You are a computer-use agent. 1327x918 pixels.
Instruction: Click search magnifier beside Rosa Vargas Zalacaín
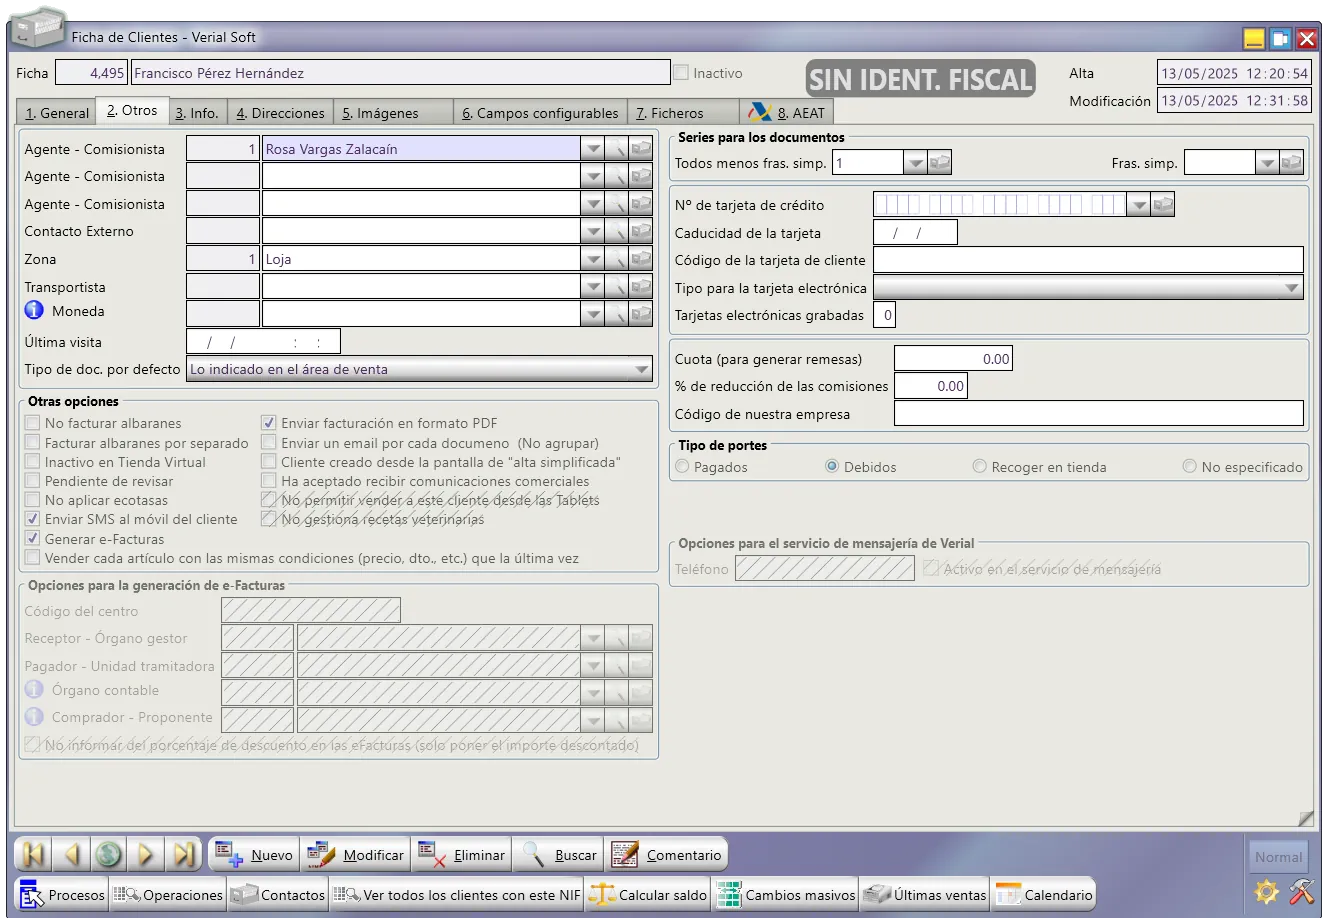tap(617, 149)
